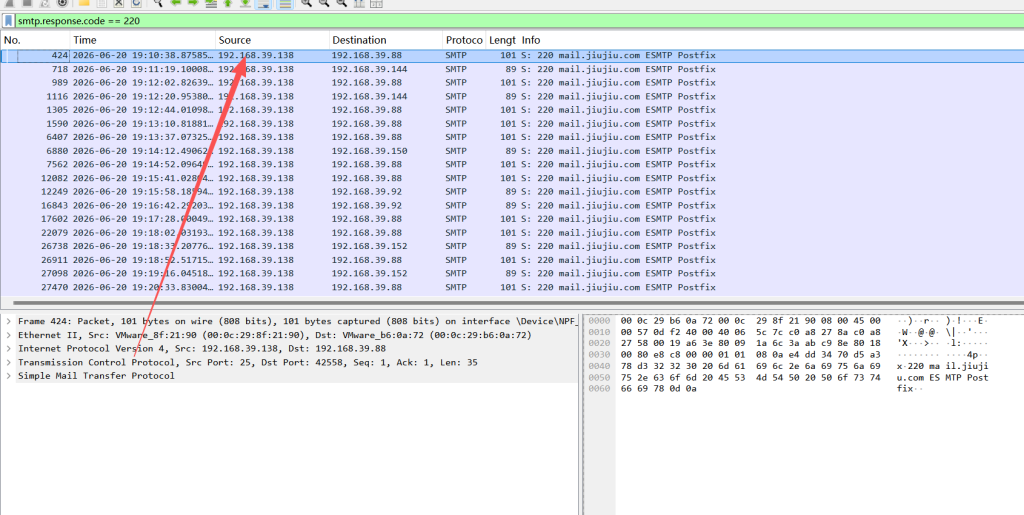Select packet number 424 row

(512, 55)
